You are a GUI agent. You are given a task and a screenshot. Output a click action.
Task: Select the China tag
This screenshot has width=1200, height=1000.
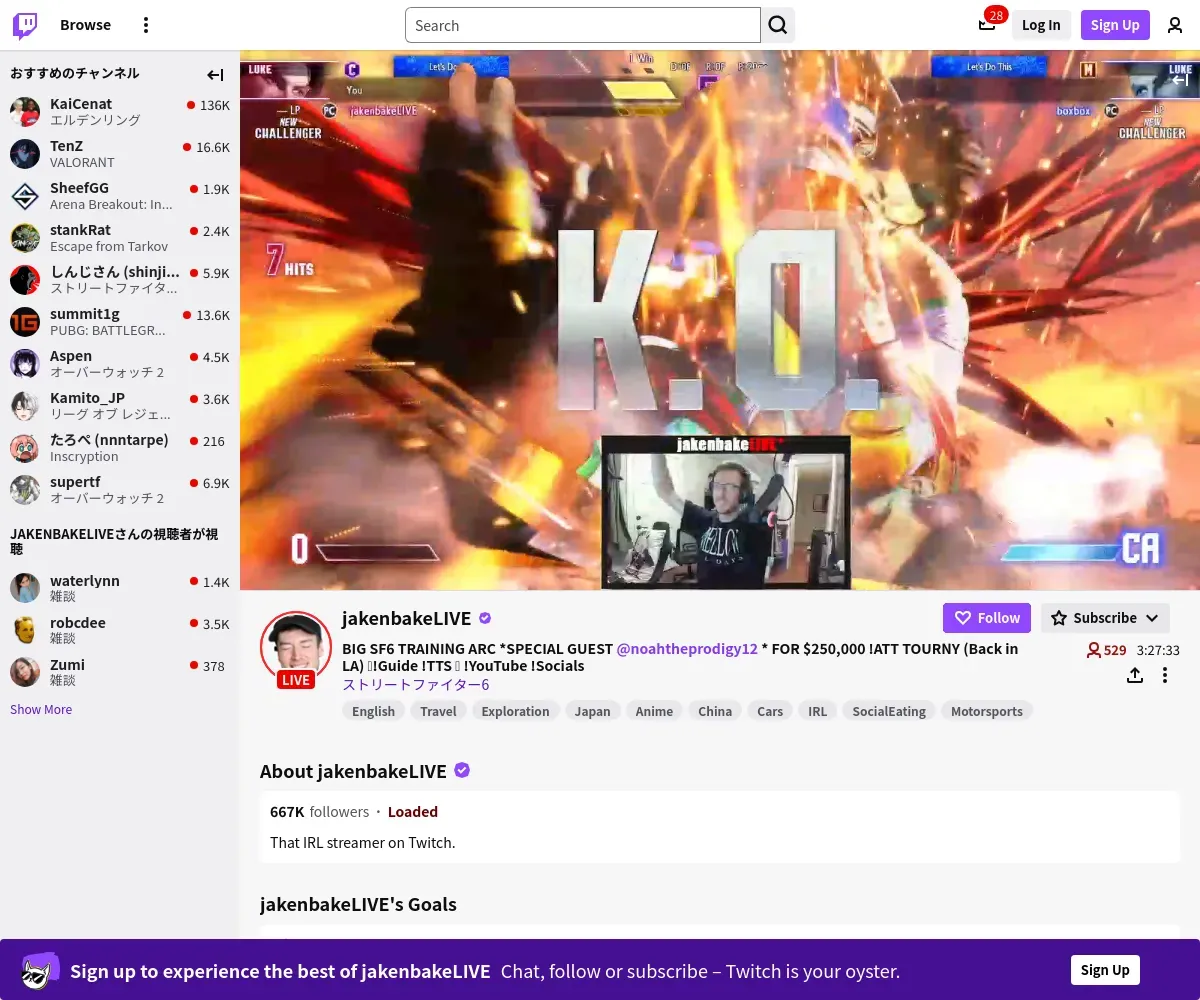tap(715, 711)
